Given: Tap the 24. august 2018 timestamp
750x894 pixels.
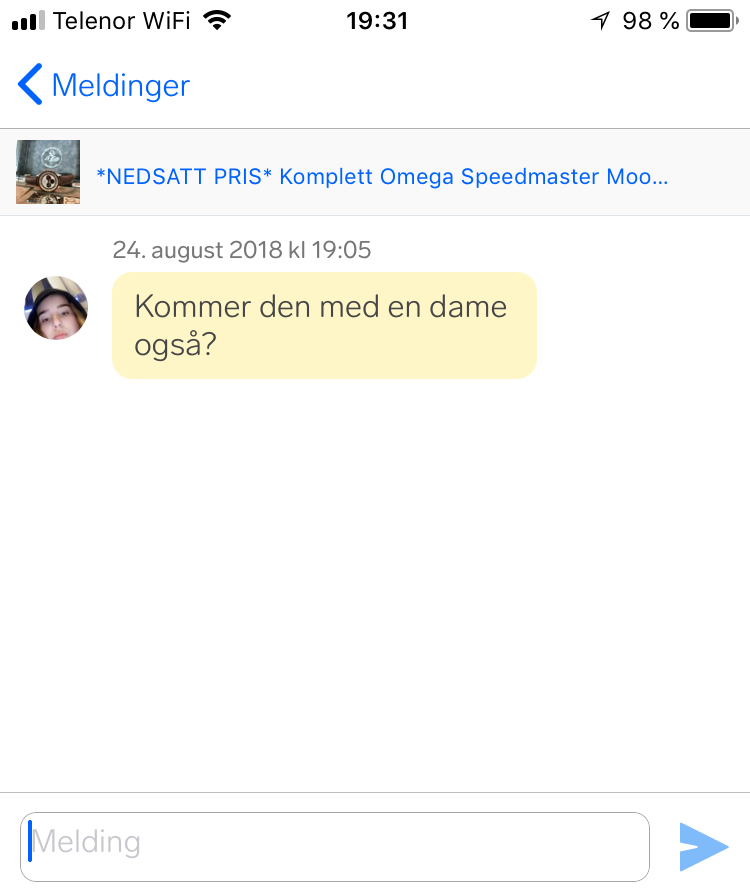Looking at the screenshot, I should (x=241, y=249).
